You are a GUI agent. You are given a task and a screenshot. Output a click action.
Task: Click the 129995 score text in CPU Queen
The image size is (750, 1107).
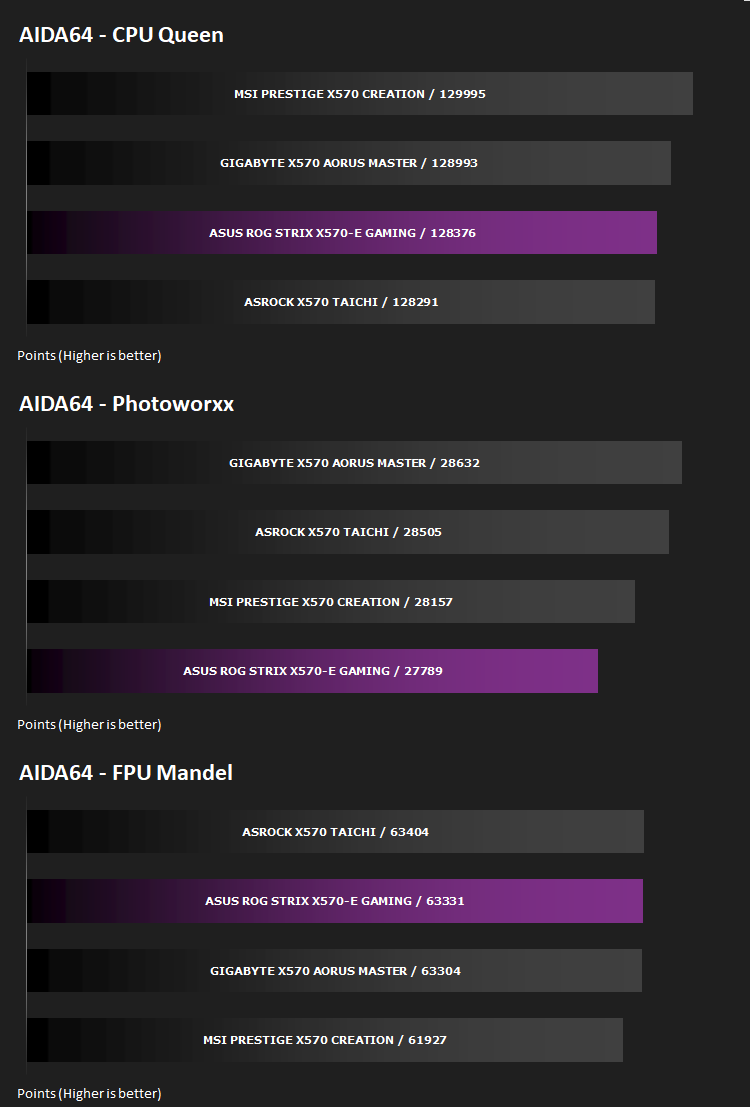pyautogui.click(x=463, y=94)
